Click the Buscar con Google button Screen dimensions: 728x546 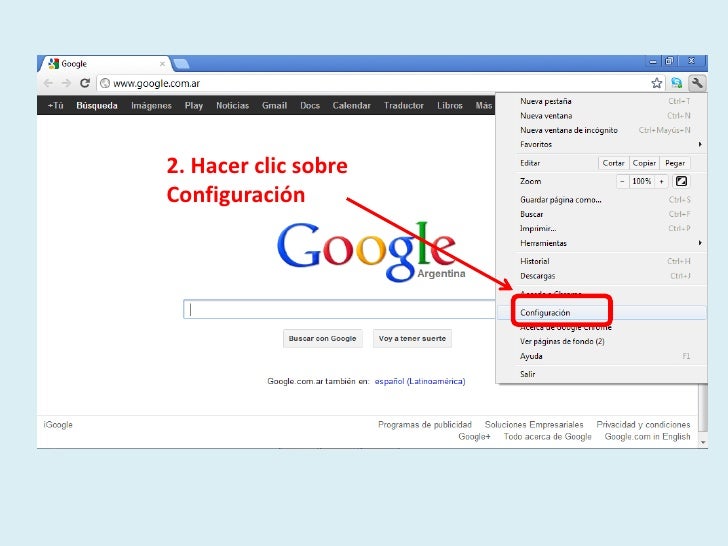click(322, 338)
